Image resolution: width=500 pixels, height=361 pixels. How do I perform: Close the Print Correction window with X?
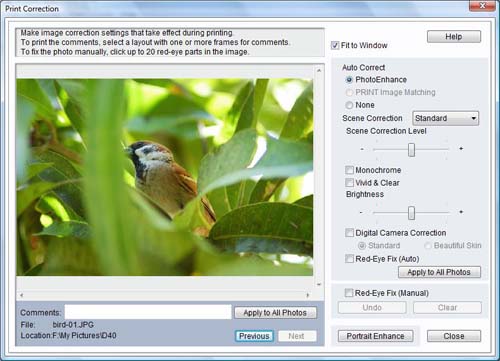pyautogui.click(x=482, y=6)
